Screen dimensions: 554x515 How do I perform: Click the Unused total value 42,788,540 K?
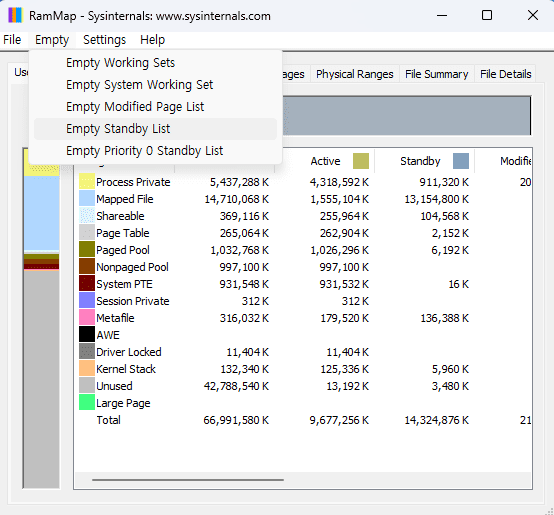pos(236,386)
